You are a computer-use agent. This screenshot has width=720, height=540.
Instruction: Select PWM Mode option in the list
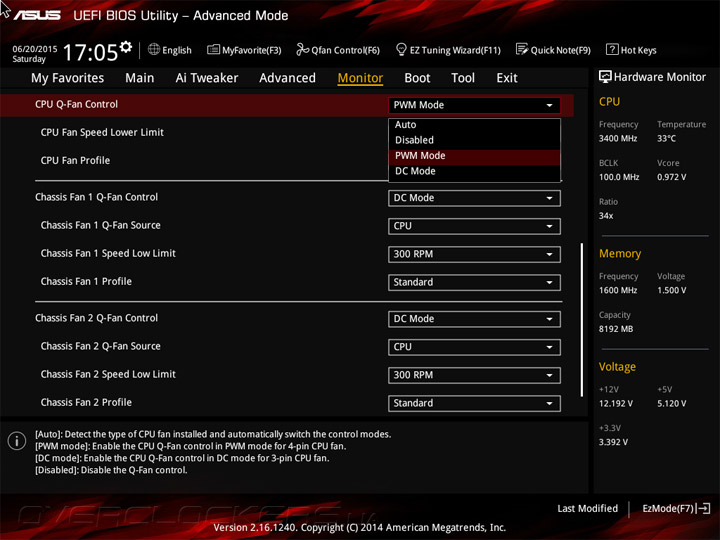coord(474,156)
